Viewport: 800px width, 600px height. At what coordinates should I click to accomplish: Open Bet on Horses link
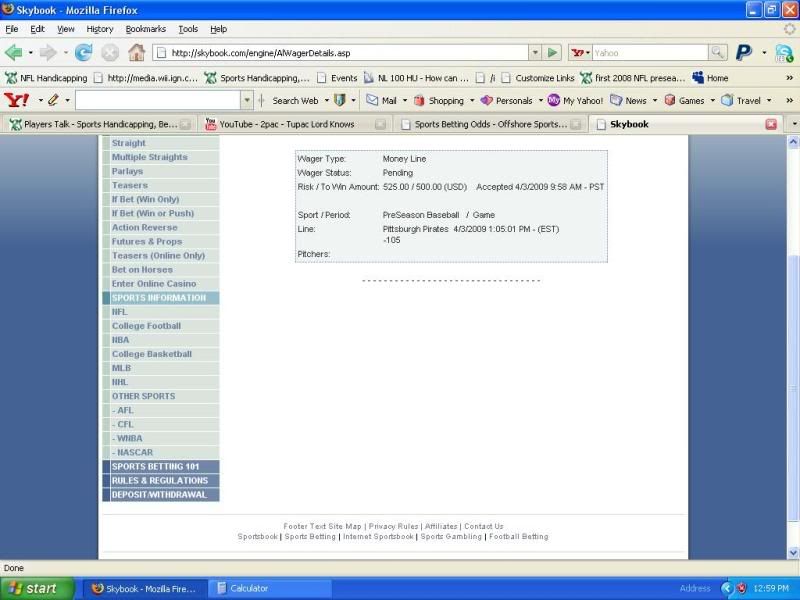pyautogui.click(x=142, y=269)
